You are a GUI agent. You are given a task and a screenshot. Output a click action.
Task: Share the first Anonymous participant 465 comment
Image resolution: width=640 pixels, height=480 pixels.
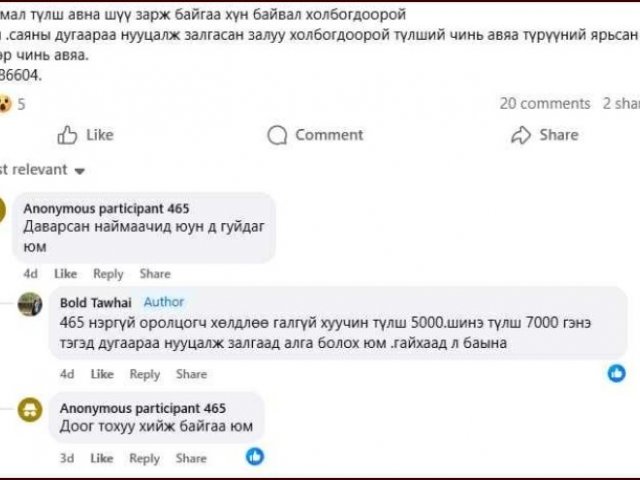coord(155,273)
